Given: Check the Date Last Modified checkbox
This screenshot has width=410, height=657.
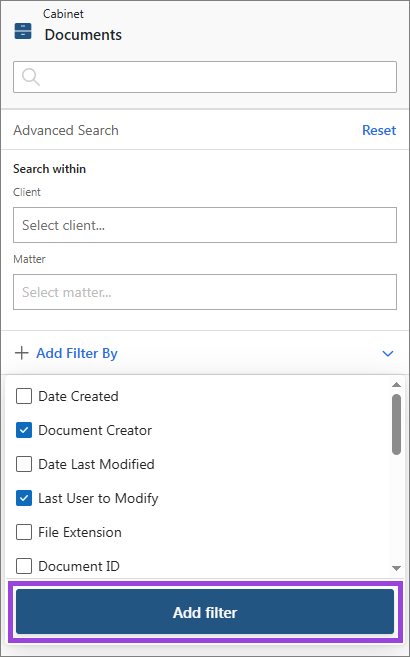Looking at the screenshot, I should coord(24,464).
